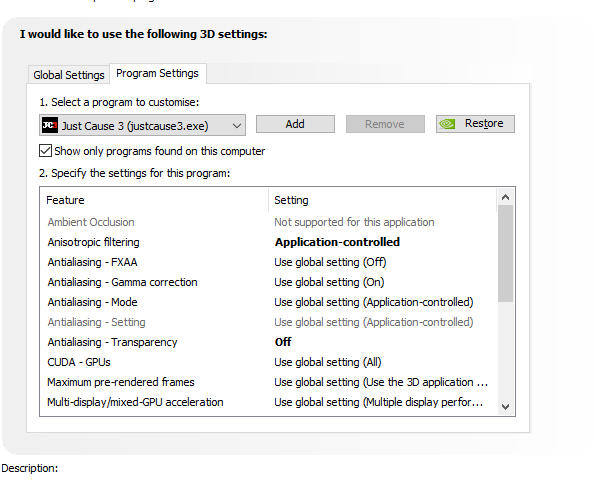Open the bold Off setting for Transparency
This screenshot has height=482, width=598.
point(283,342)
